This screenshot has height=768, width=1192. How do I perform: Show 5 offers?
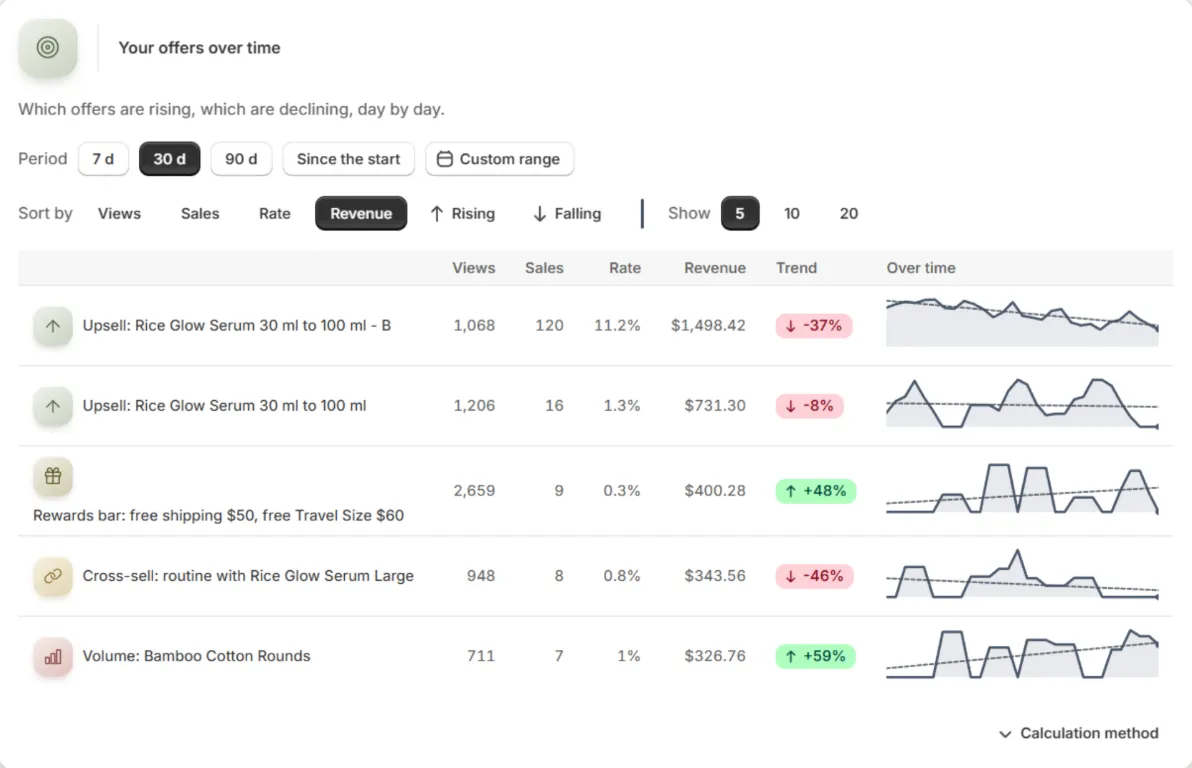tap(740, 214)
